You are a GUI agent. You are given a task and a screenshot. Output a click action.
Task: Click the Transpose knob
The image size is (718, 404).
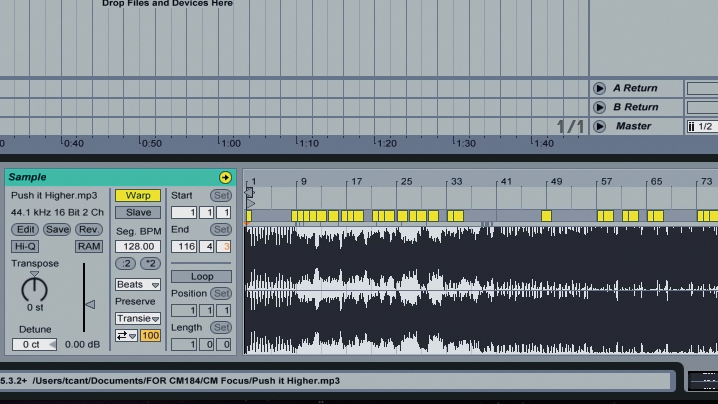(x=34, y=289)
